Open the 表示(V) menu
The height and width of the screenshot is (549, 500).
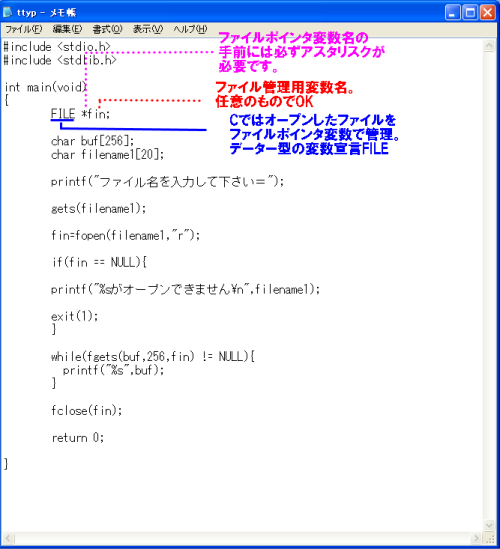pos(148,29)
